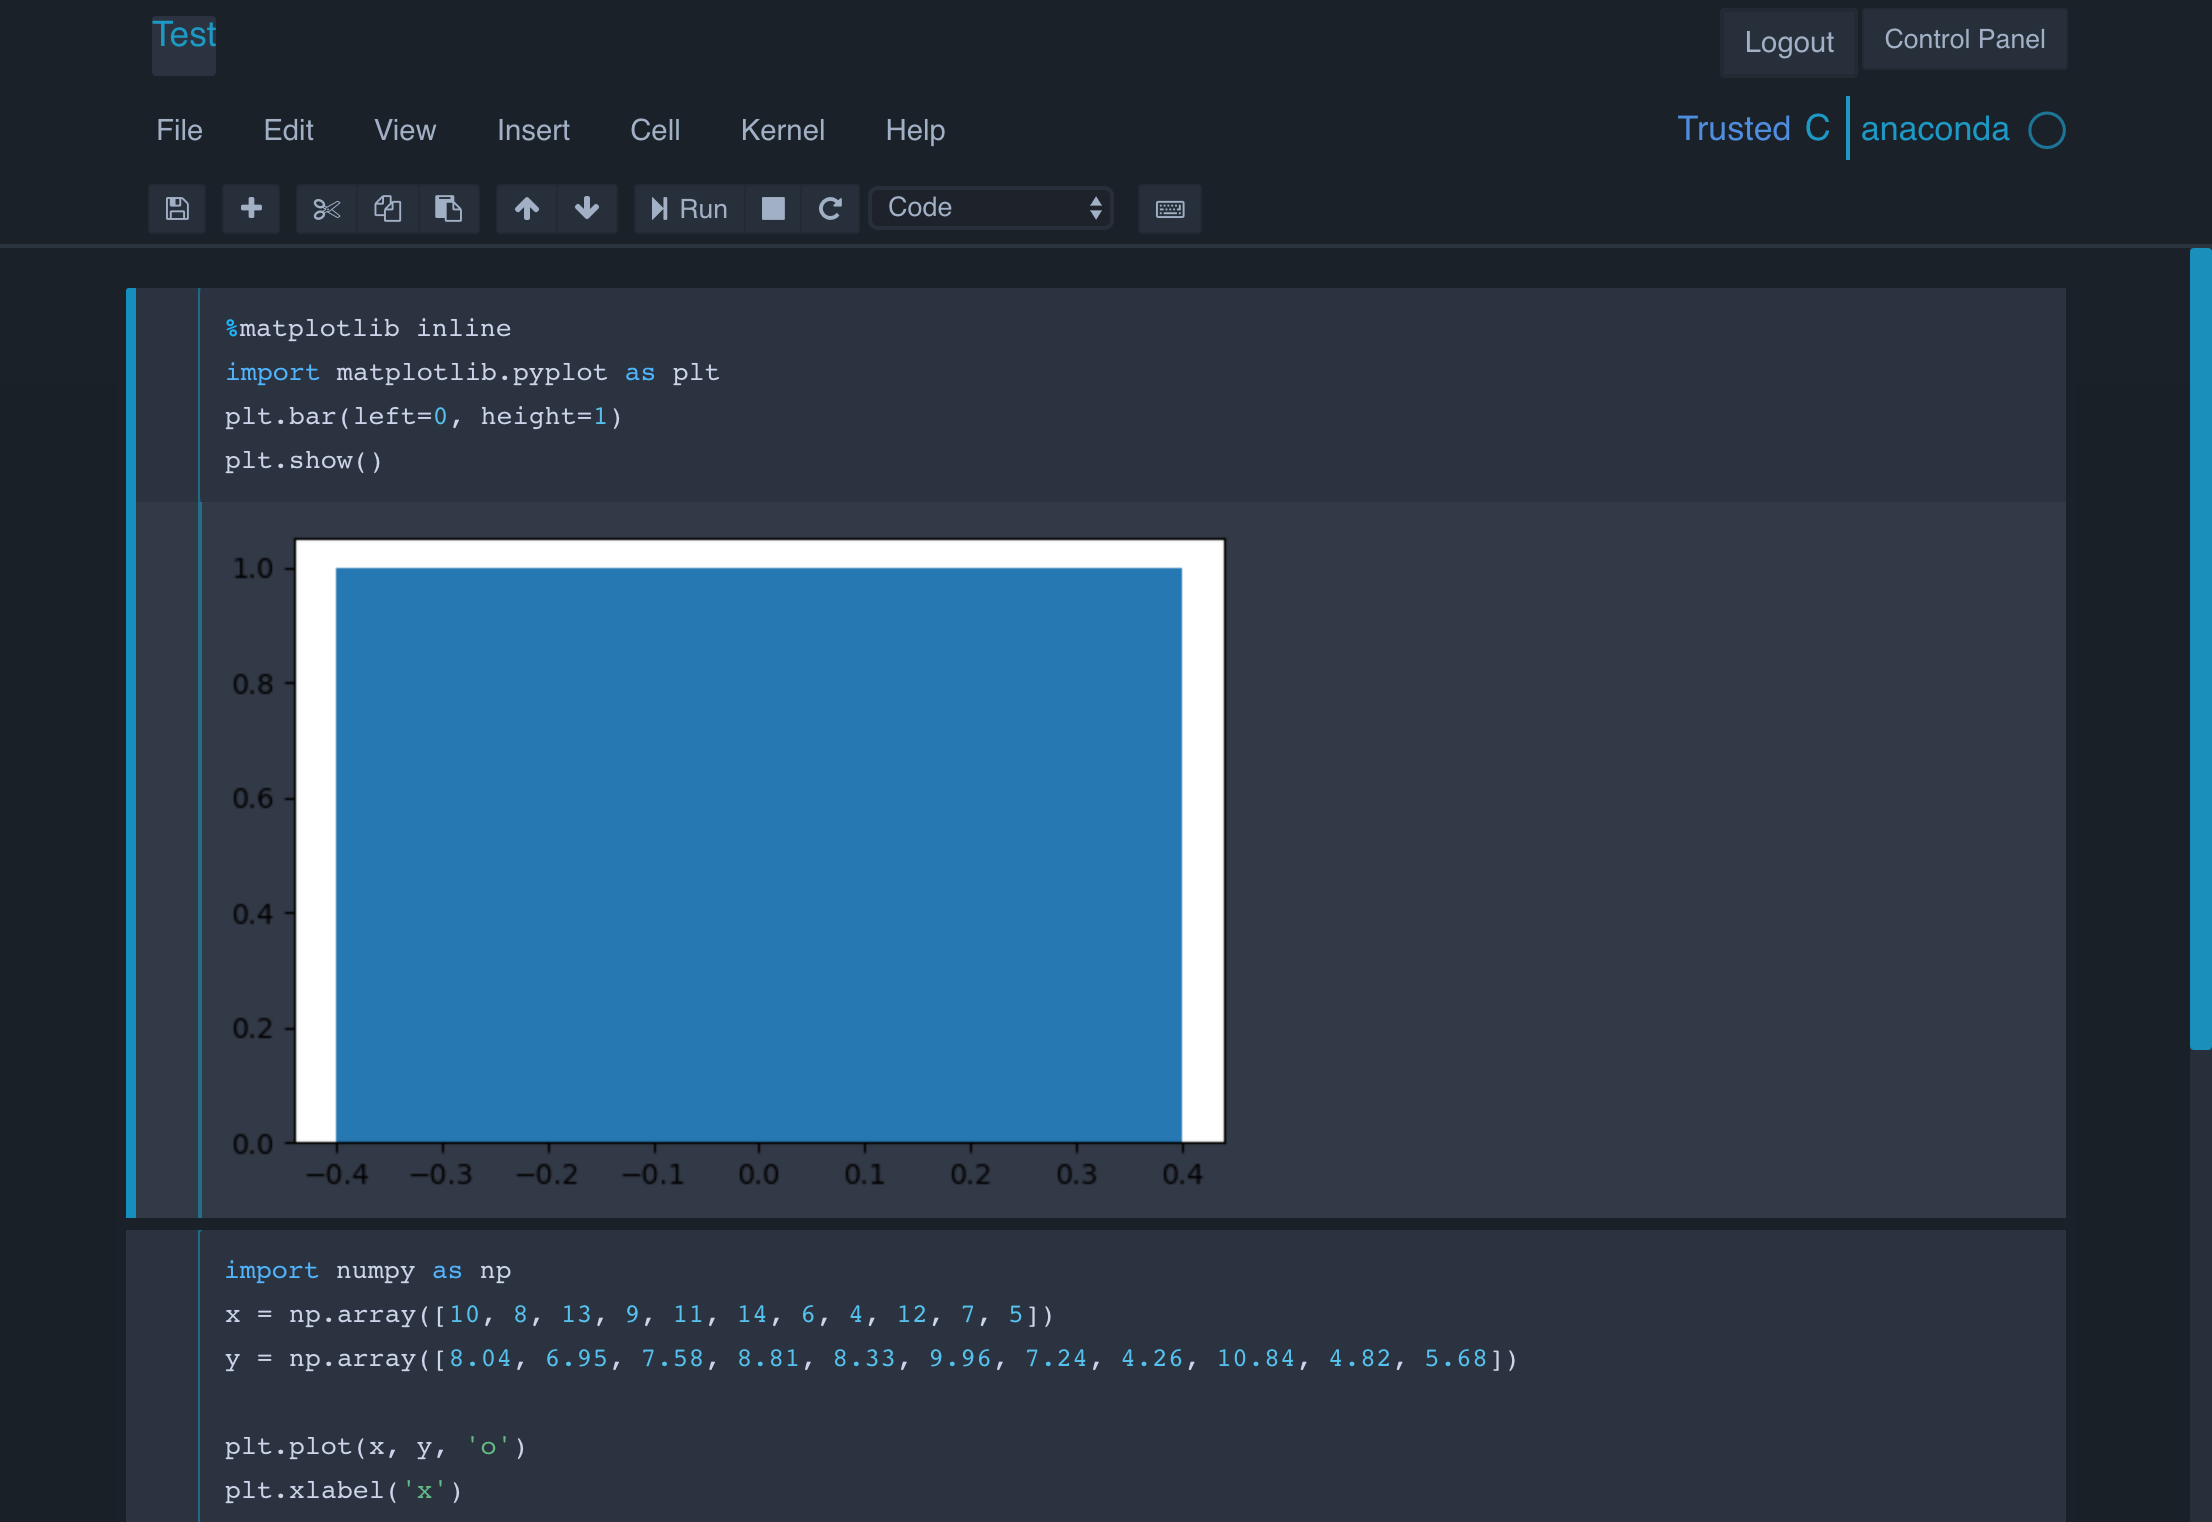2212x1522 pixels.
Task: Click the first cell's 'plt.show()' line
Action: [304, 460]
